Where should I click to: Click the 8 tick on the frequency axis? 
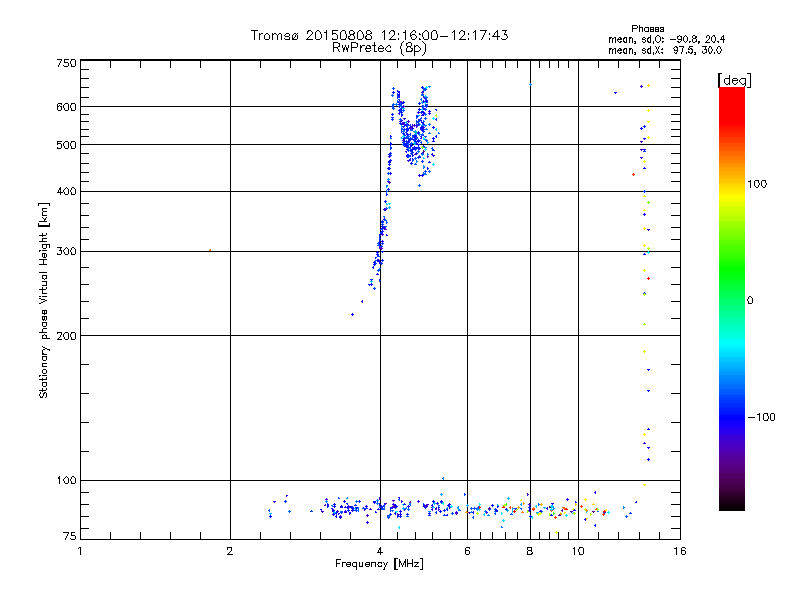530,551
